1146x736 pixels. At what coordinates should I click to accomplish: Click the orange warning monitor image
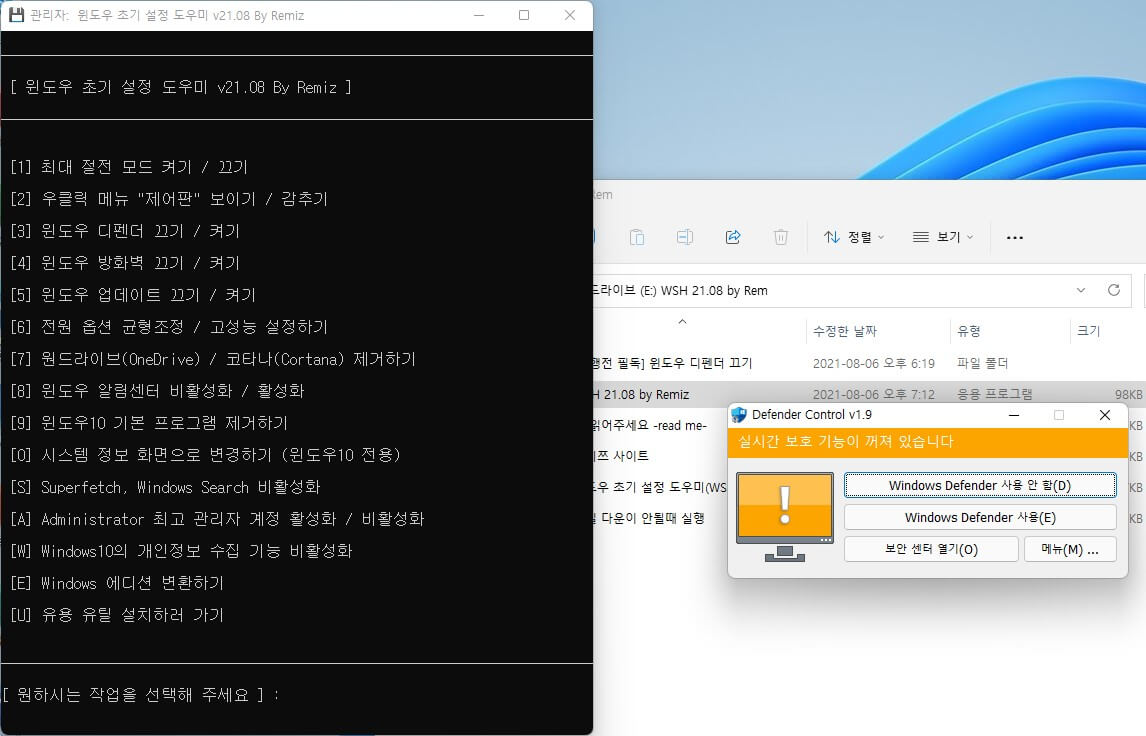[x=785, y=517]
